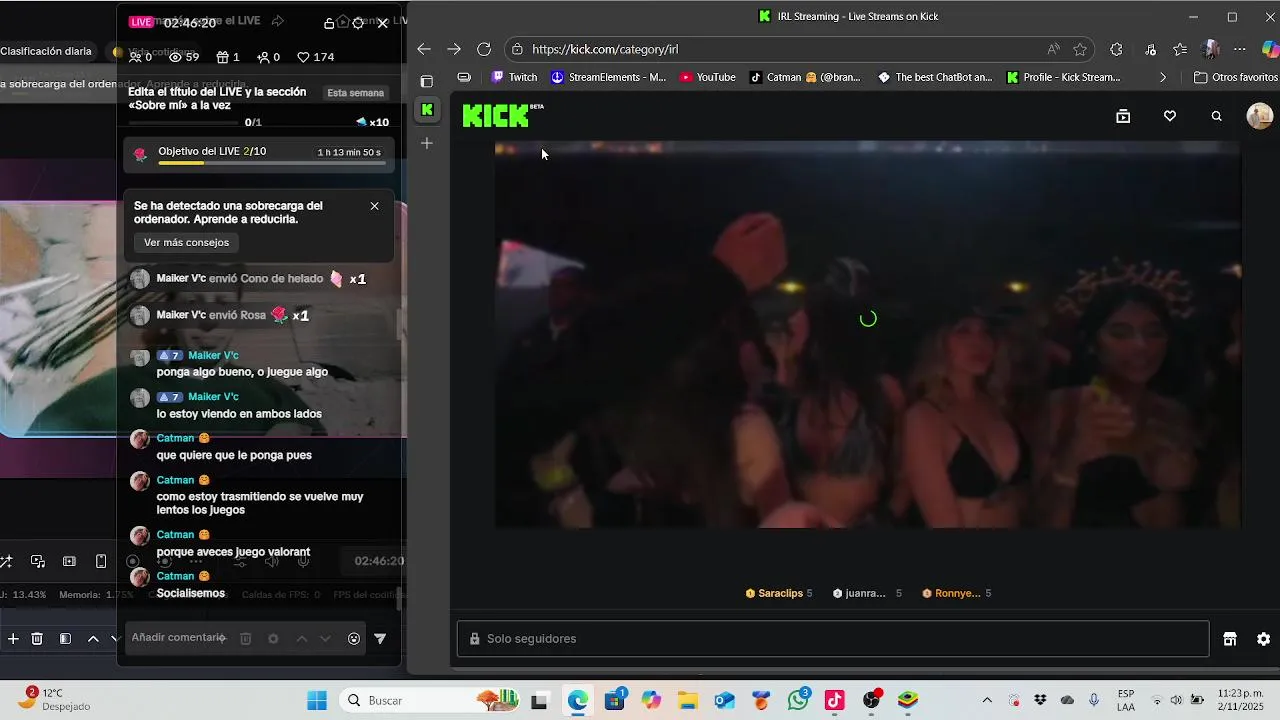Open the StreamElements bookmark
The image size is (1280, 720).
(x=609, y=77)
